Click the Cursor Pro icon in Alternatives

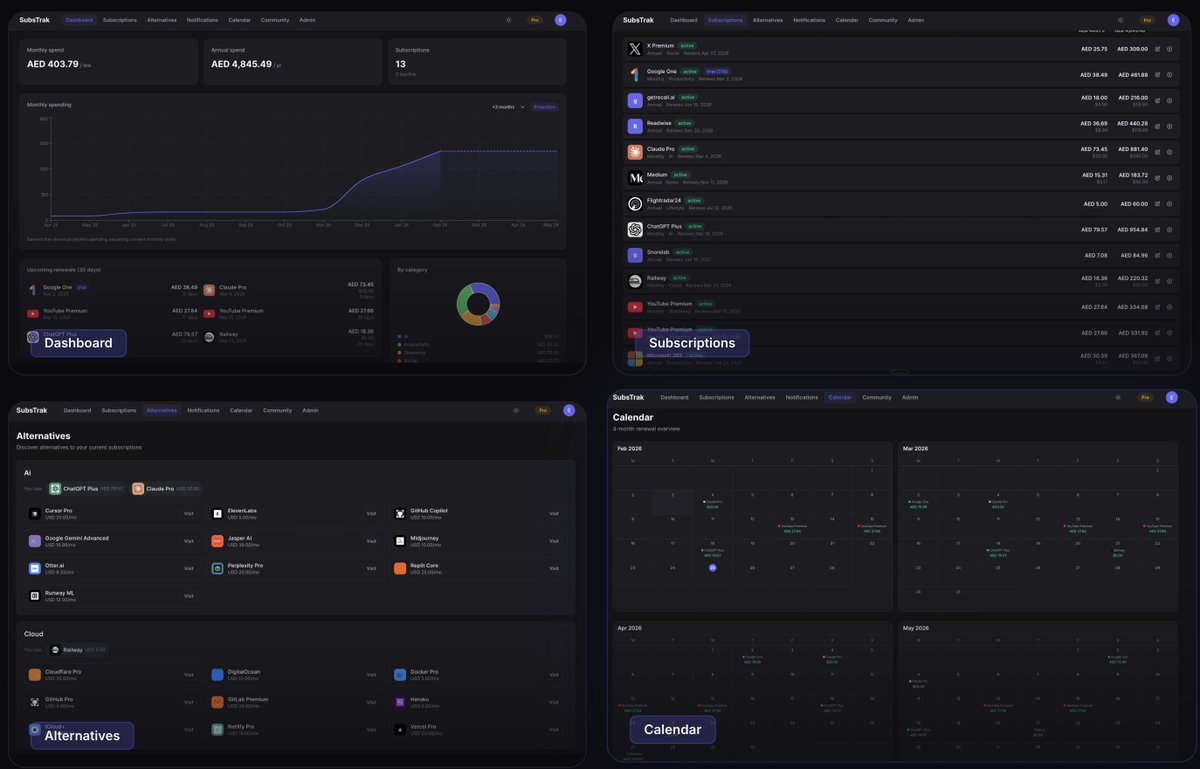tap(35, 514)
